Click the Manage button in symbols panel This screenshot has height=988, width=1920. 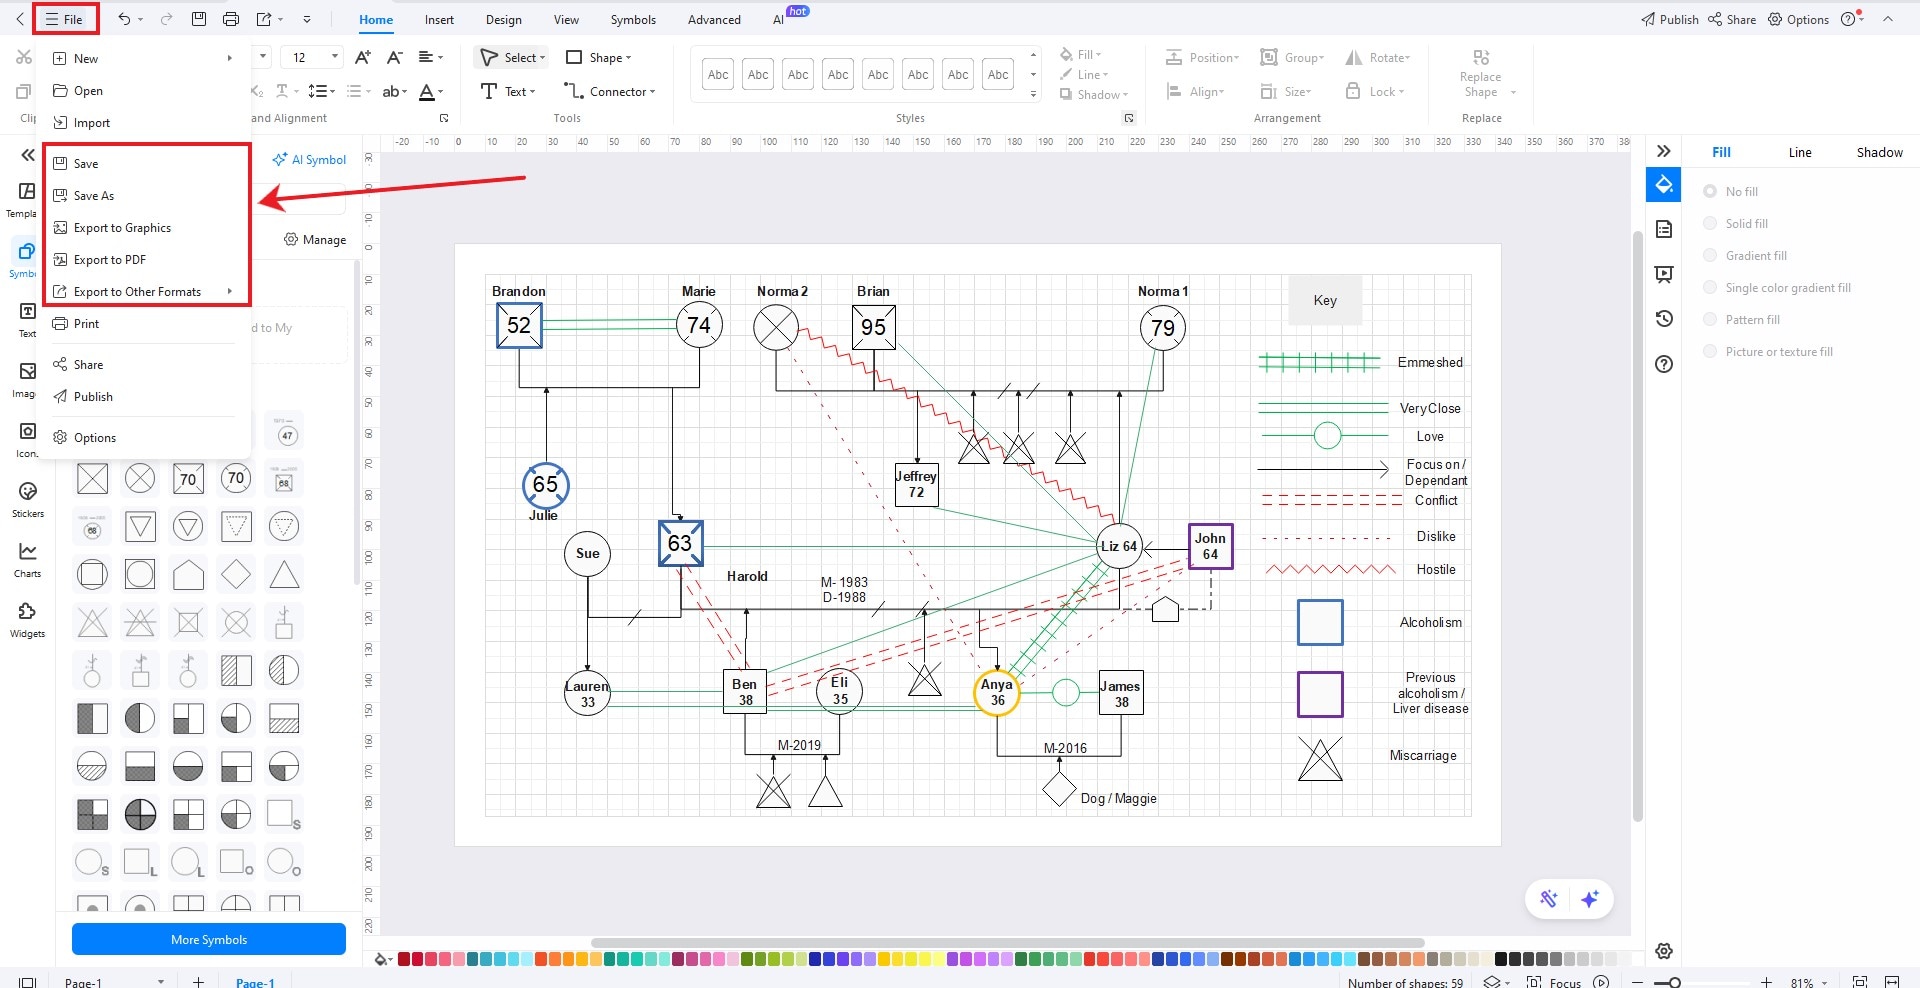pyautogui.click(x=315, y=239)
